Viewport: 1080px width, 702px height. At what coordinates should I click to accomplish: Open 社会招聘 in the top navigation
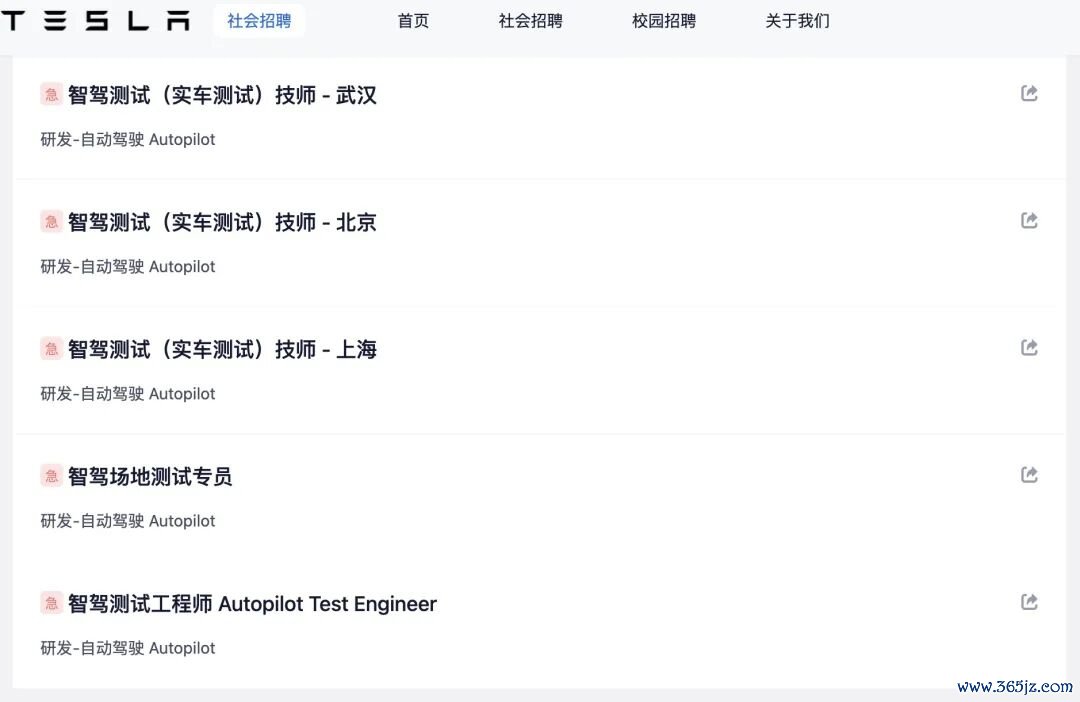coord(530,21)
